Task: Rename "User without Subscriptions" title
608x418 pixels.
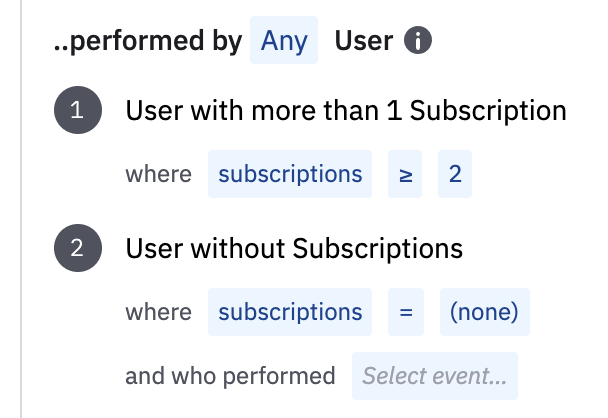Action: (294, 249)
